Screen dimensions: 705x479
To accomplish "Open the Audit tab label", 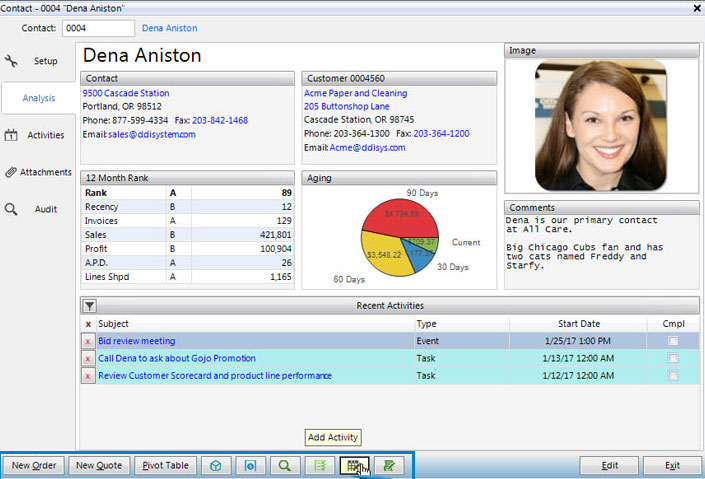I will click(45, 209).
